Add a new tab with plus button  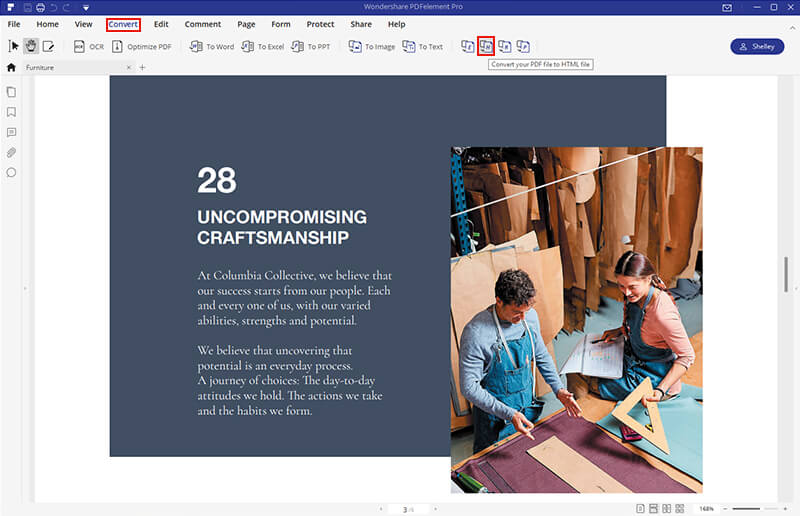click(x=142, y=67)
